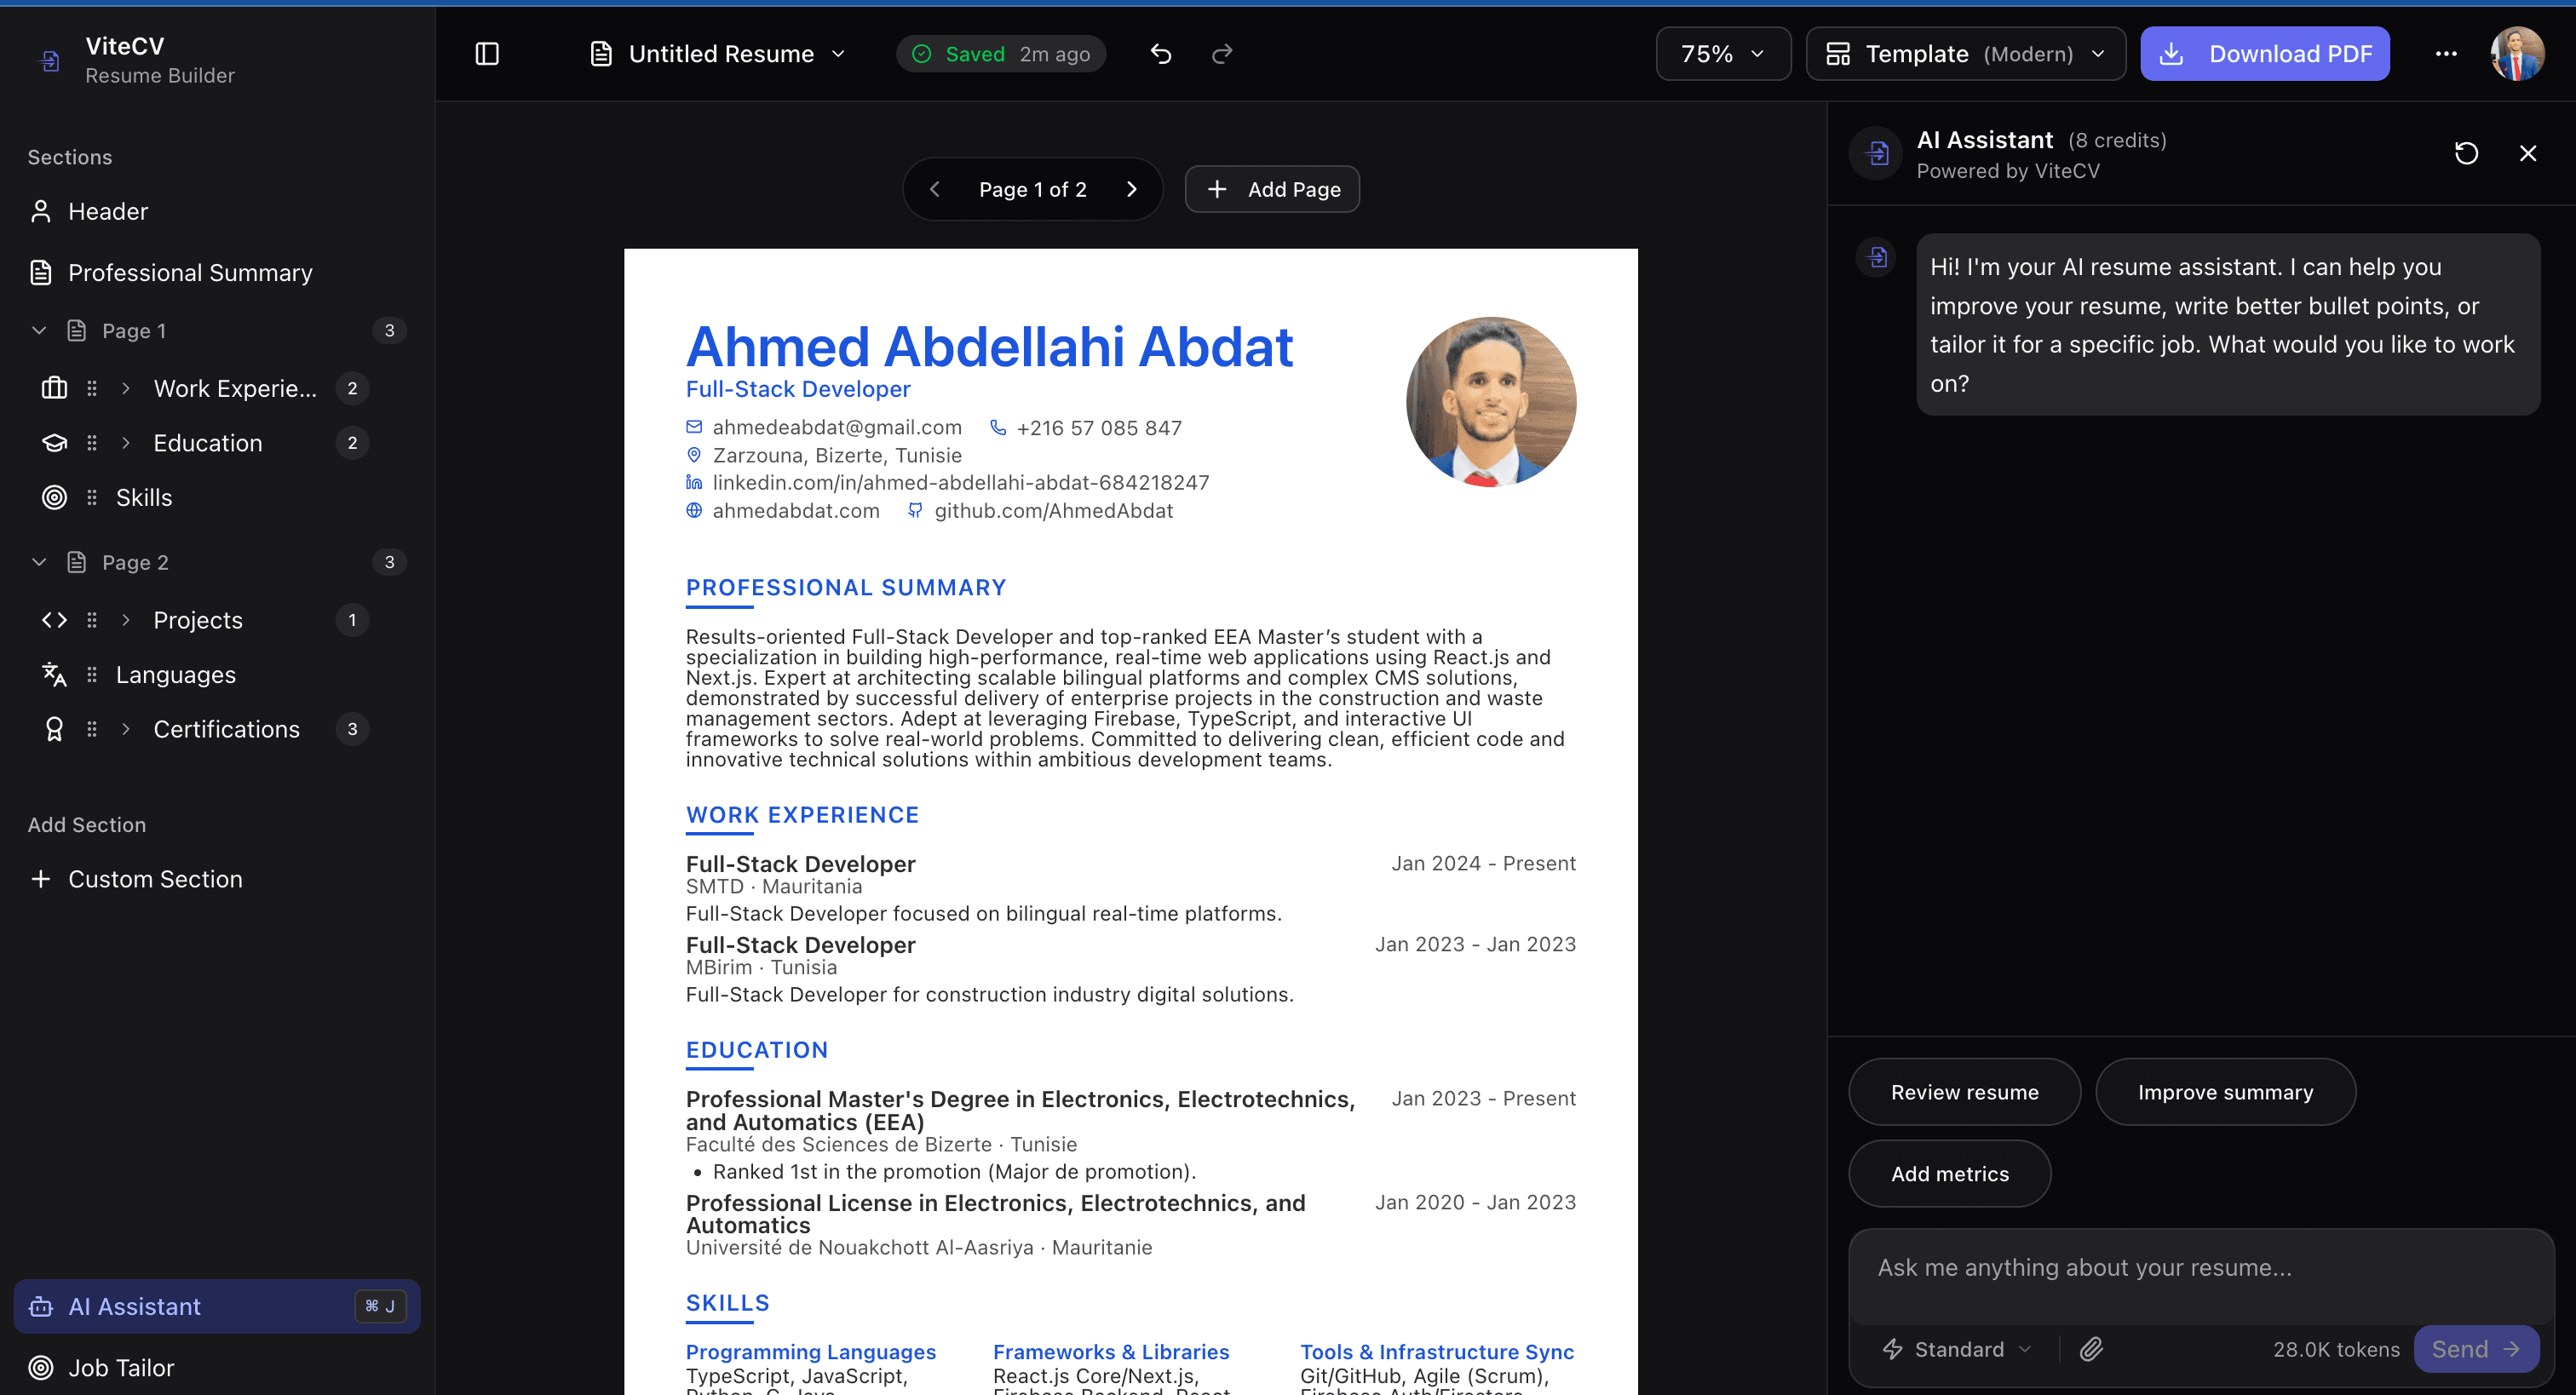Image resolution: width=2576 pixels, height=1395 pixels.
Task: Download the resume as PDF
Action: tap(2265, 53)
